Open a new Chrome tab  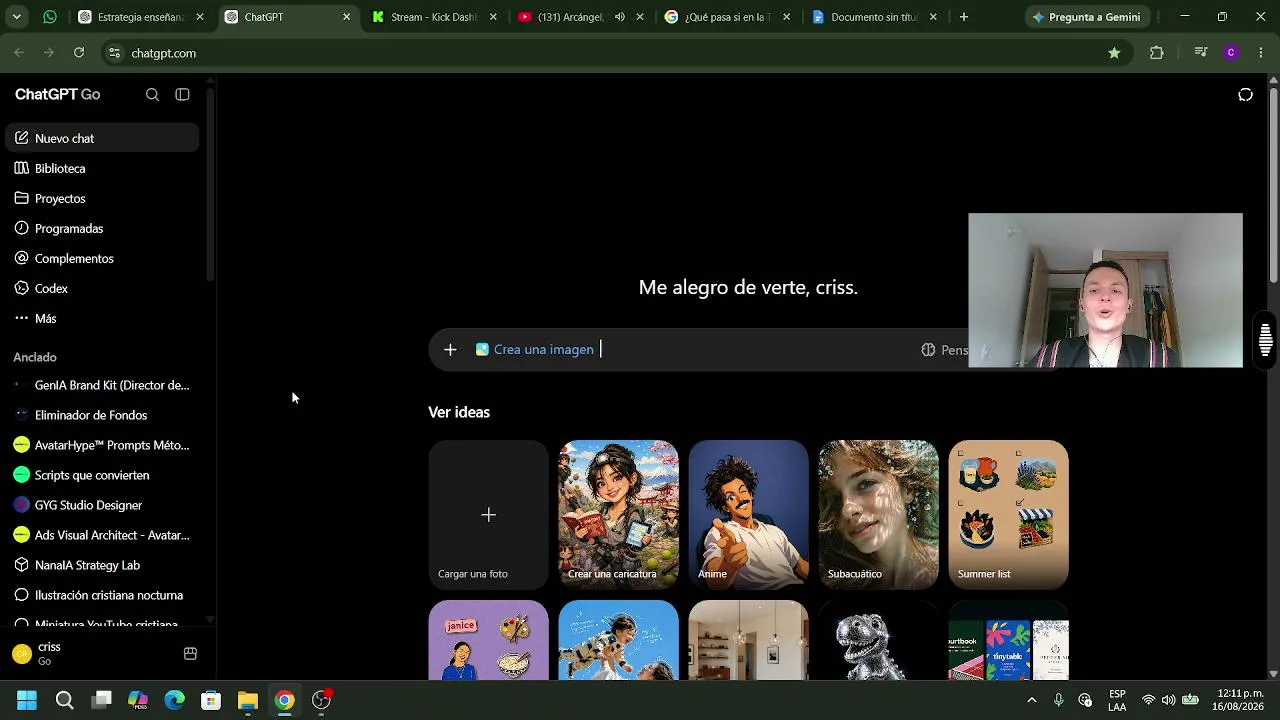964,17
